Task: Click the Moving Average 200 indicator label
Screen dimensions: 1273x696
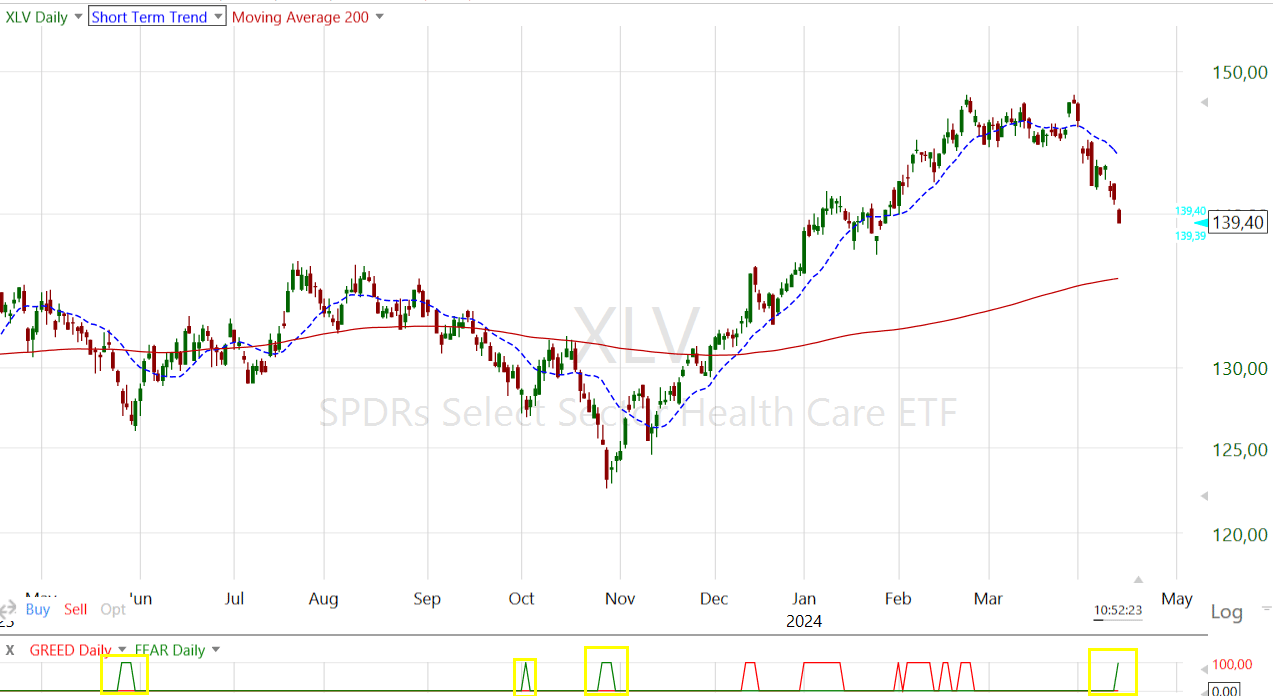Action: click(x=300, y=17)
